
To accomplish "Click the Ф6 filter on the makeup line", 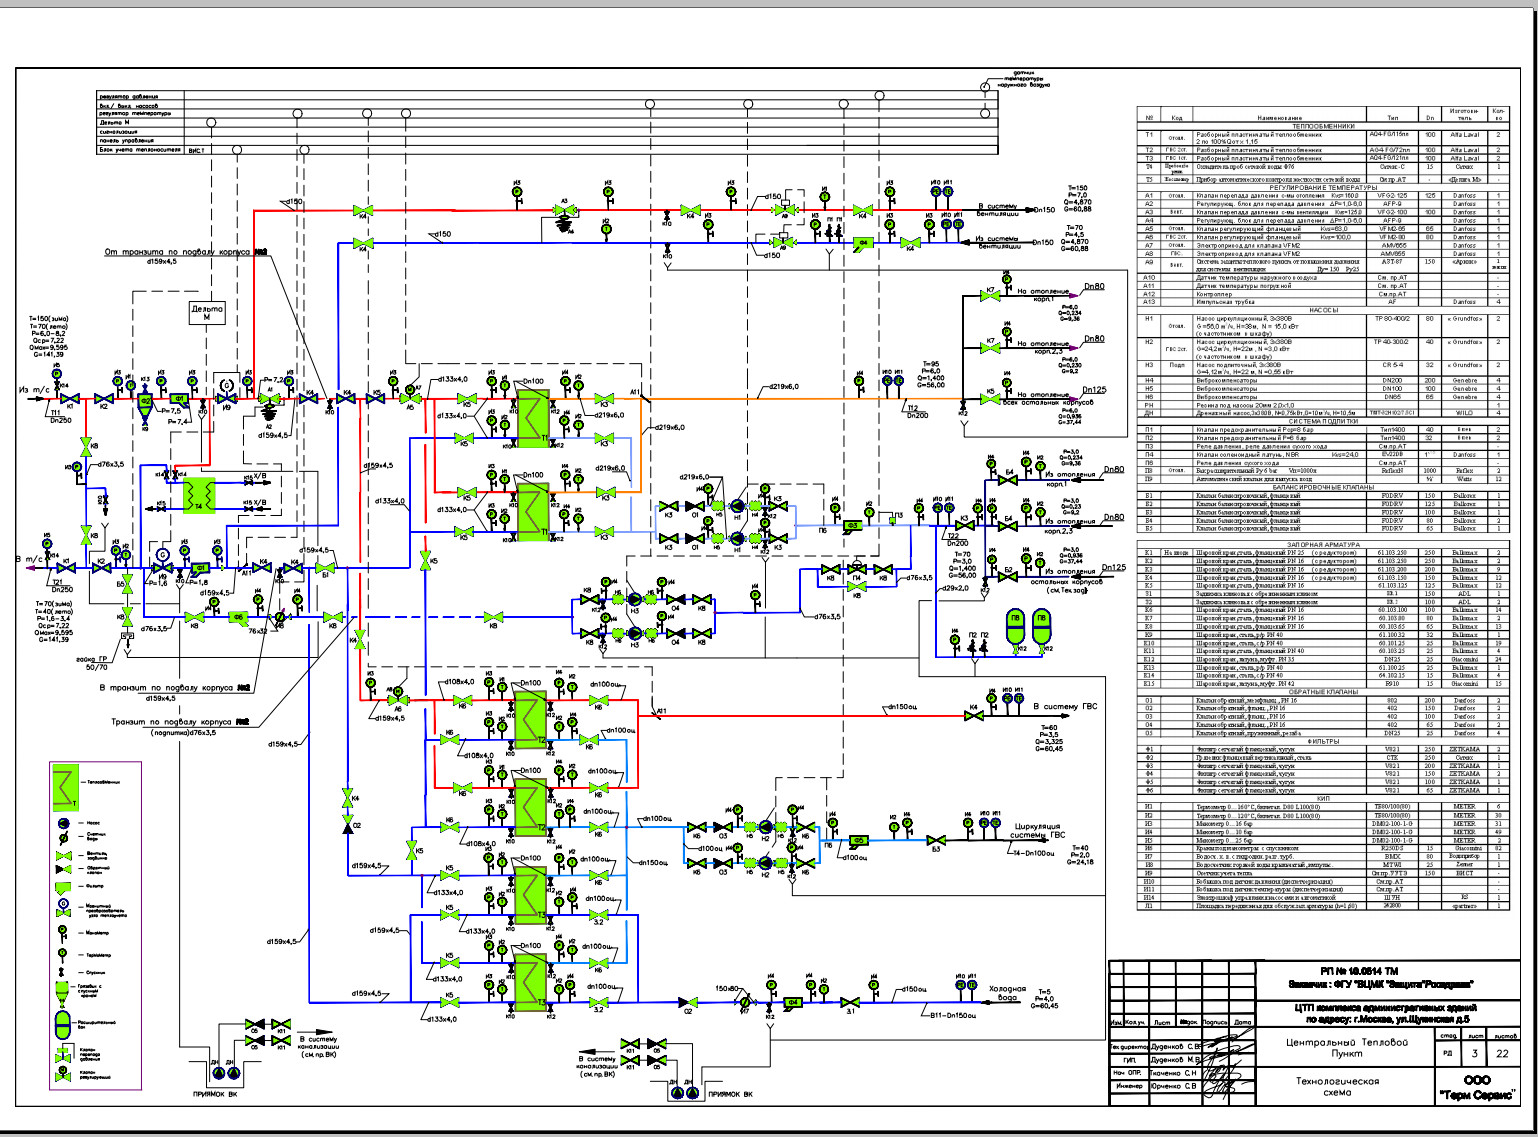I will [238, 617].
